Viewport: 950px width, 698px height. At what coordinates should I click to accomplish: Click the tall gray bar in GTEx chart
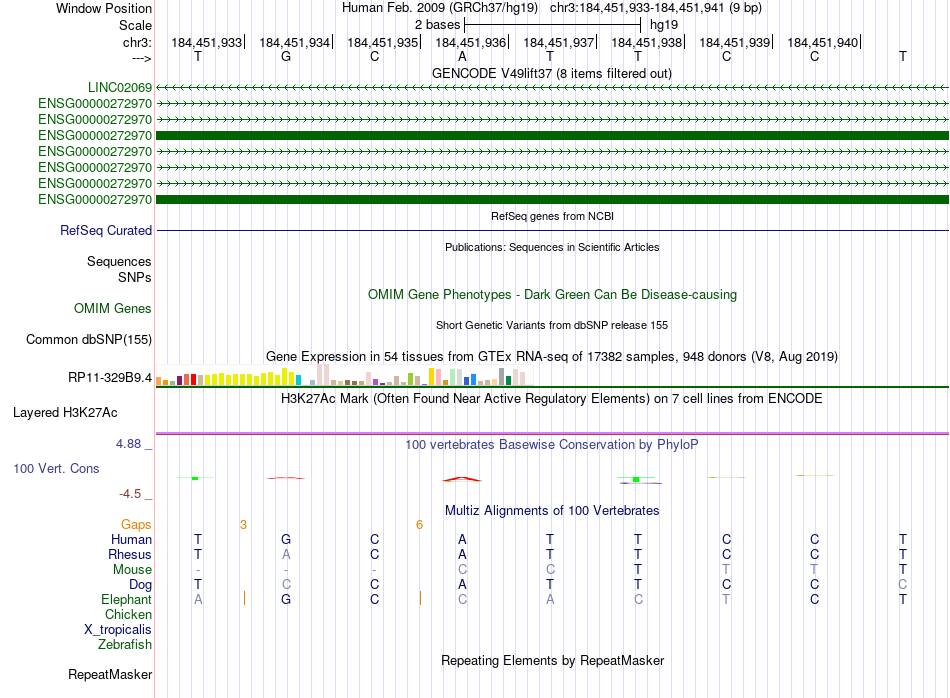pos(501,376)
